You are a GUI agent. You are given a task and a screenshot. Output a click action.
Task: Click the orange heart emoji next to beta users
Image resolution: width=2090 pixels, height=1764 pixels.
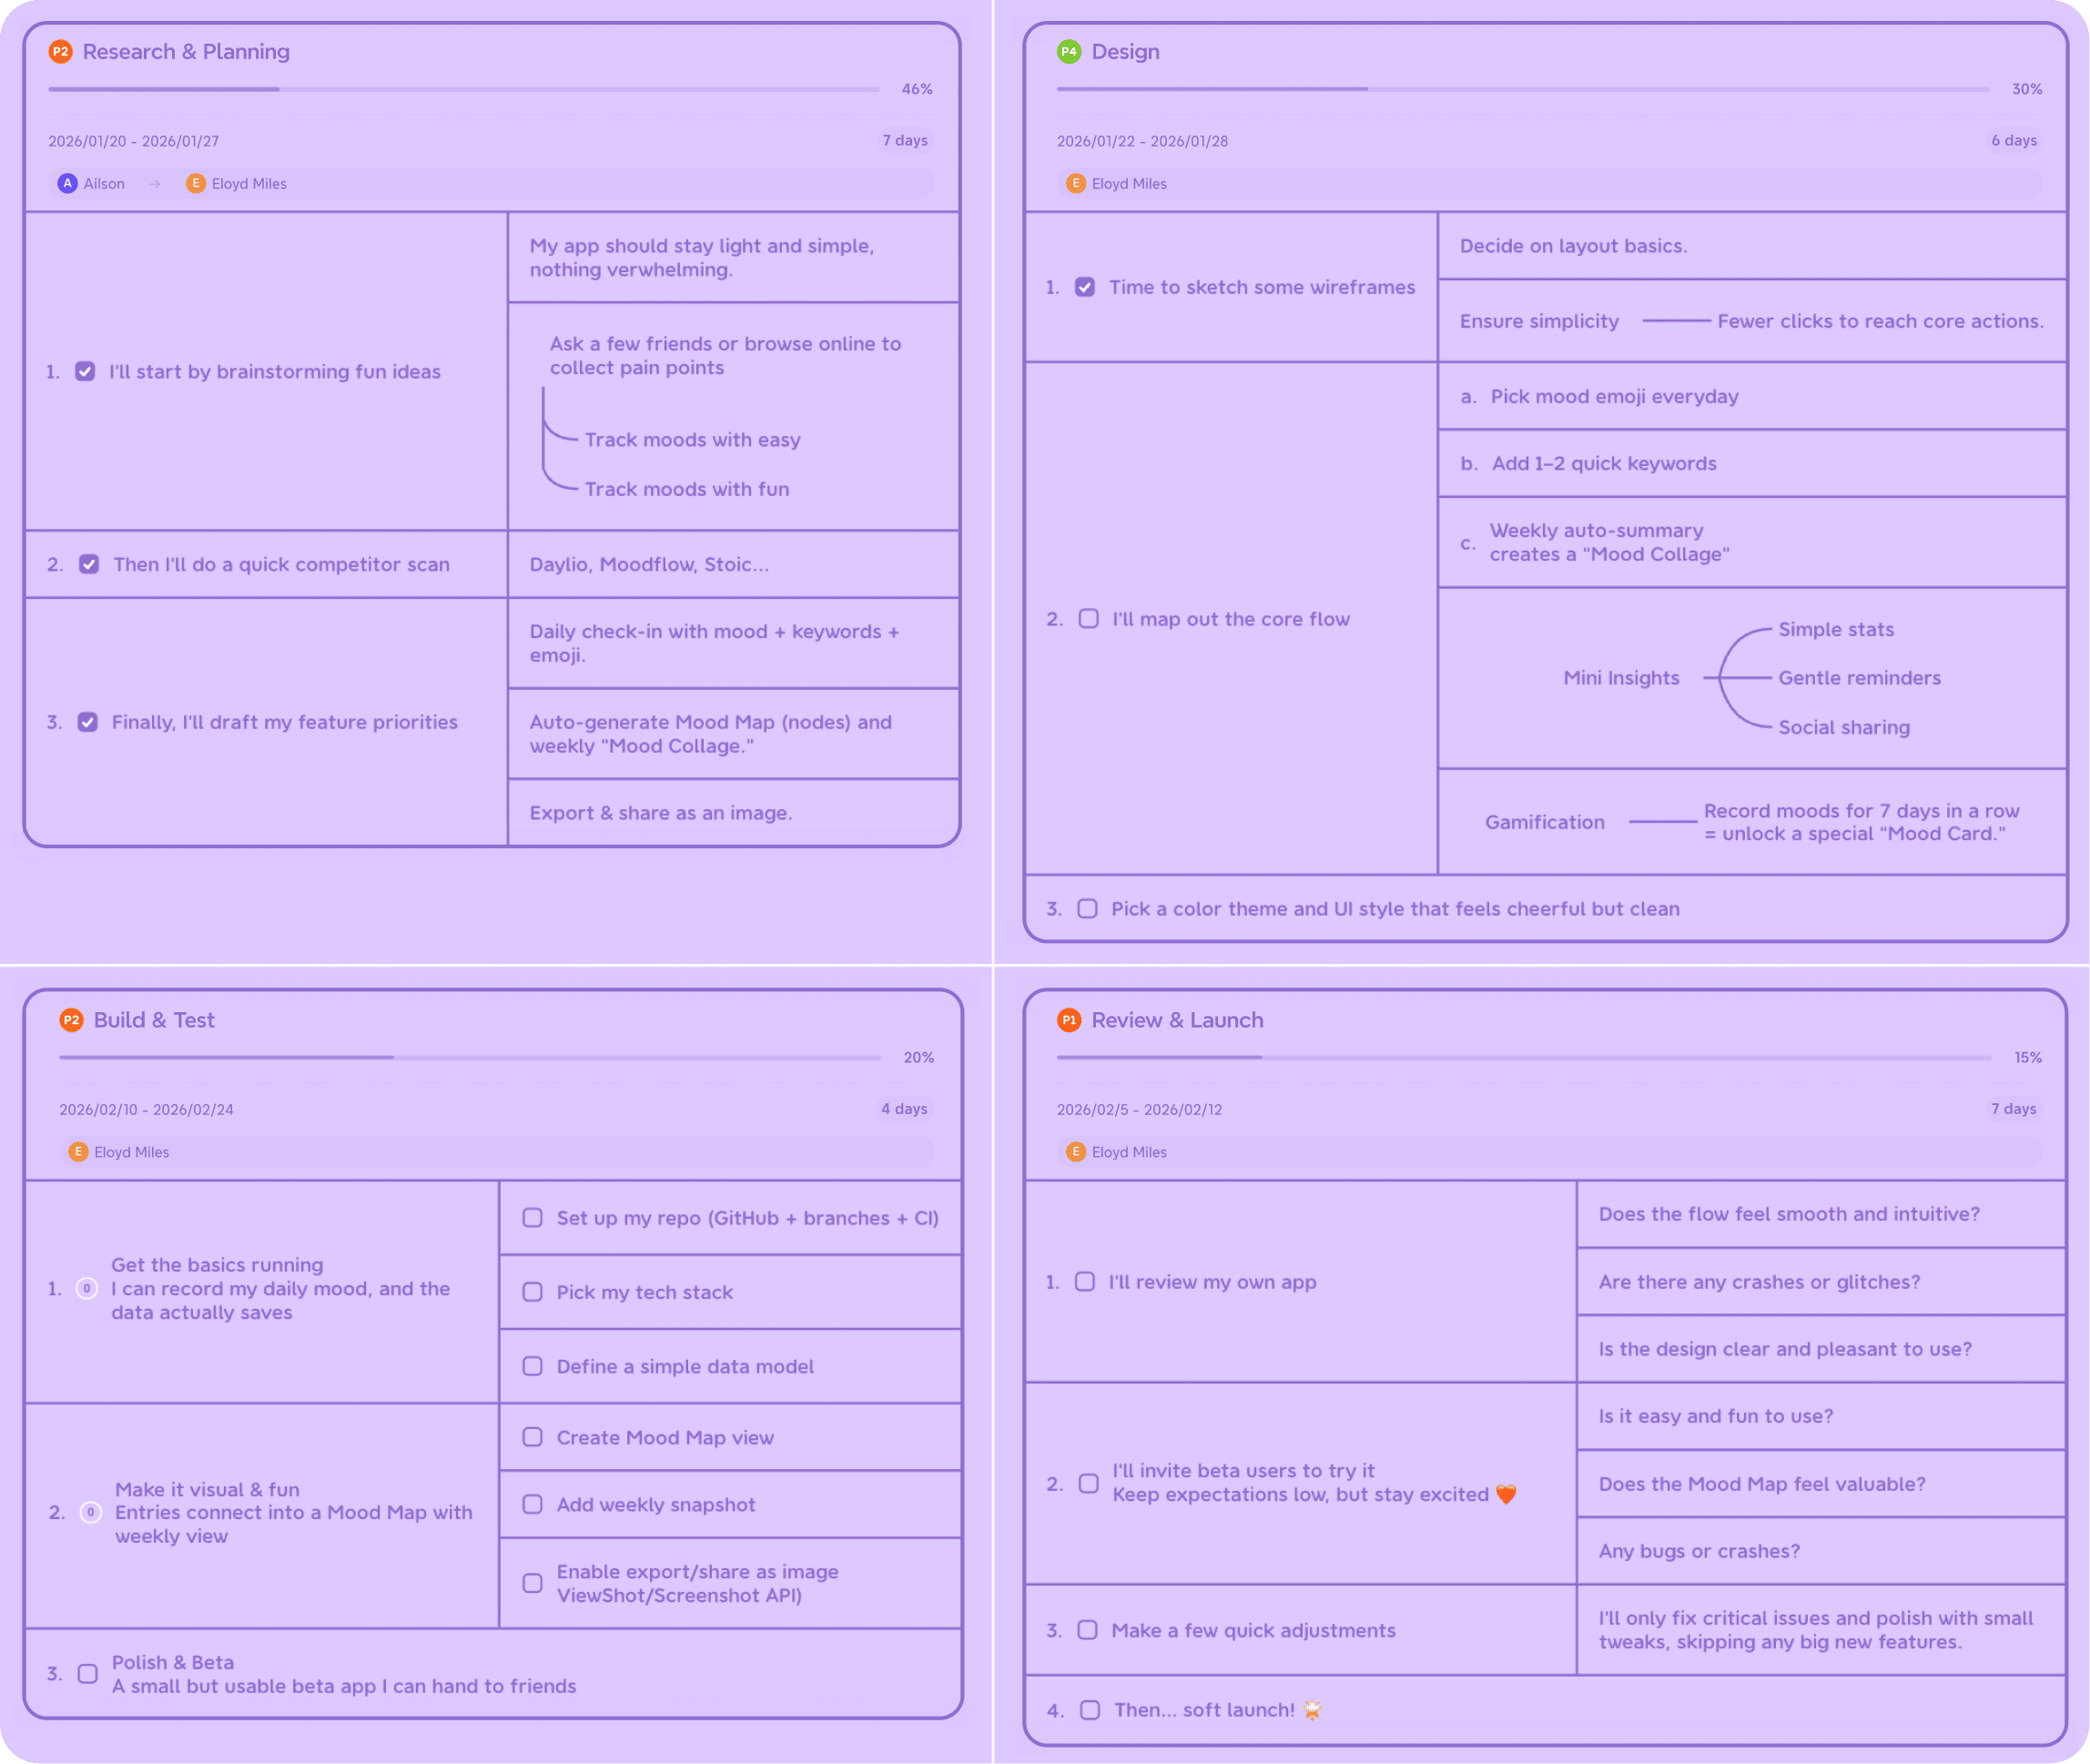click(1508, 1494)
